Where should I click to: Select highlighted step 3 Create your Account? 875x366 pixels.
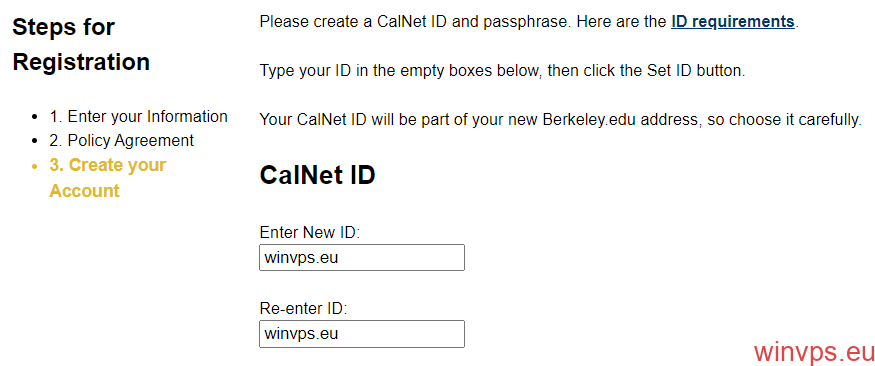click(108, 178)
